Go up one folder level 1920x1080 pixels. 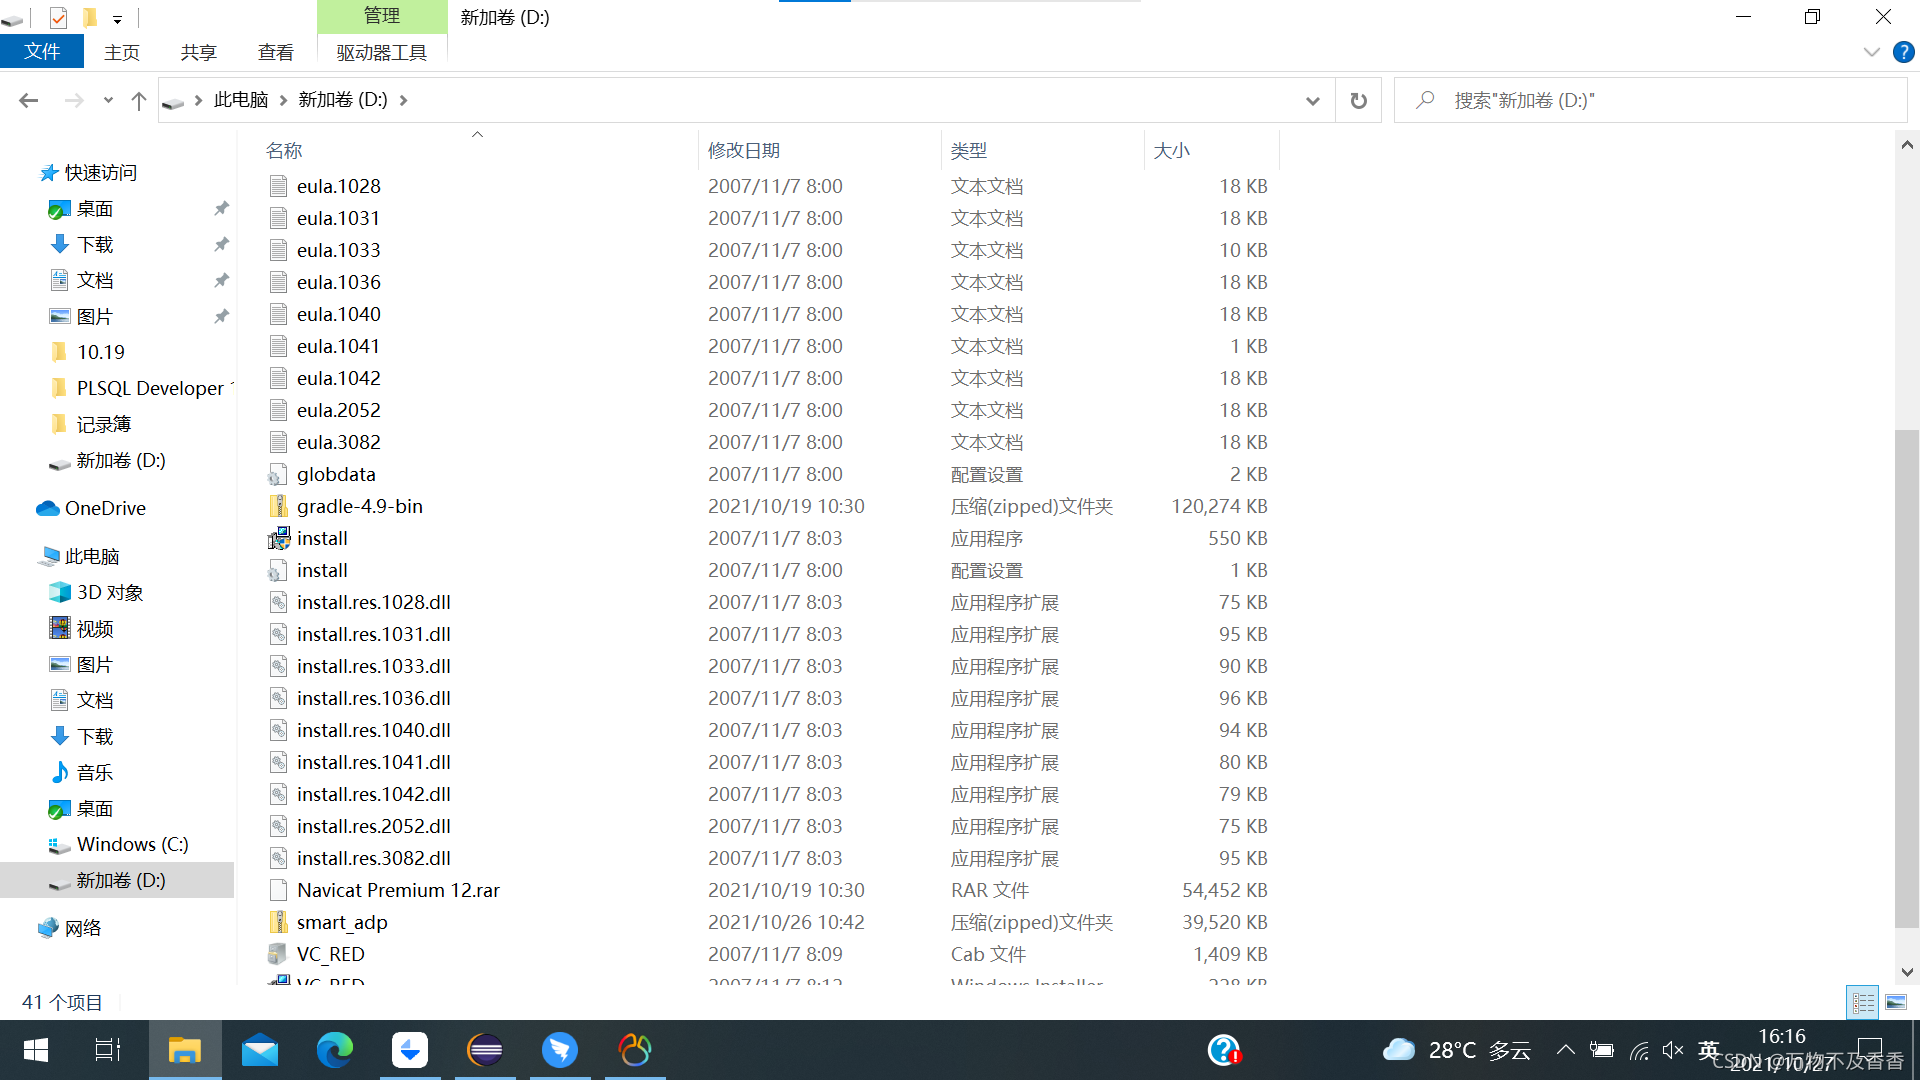coord(139,100)
